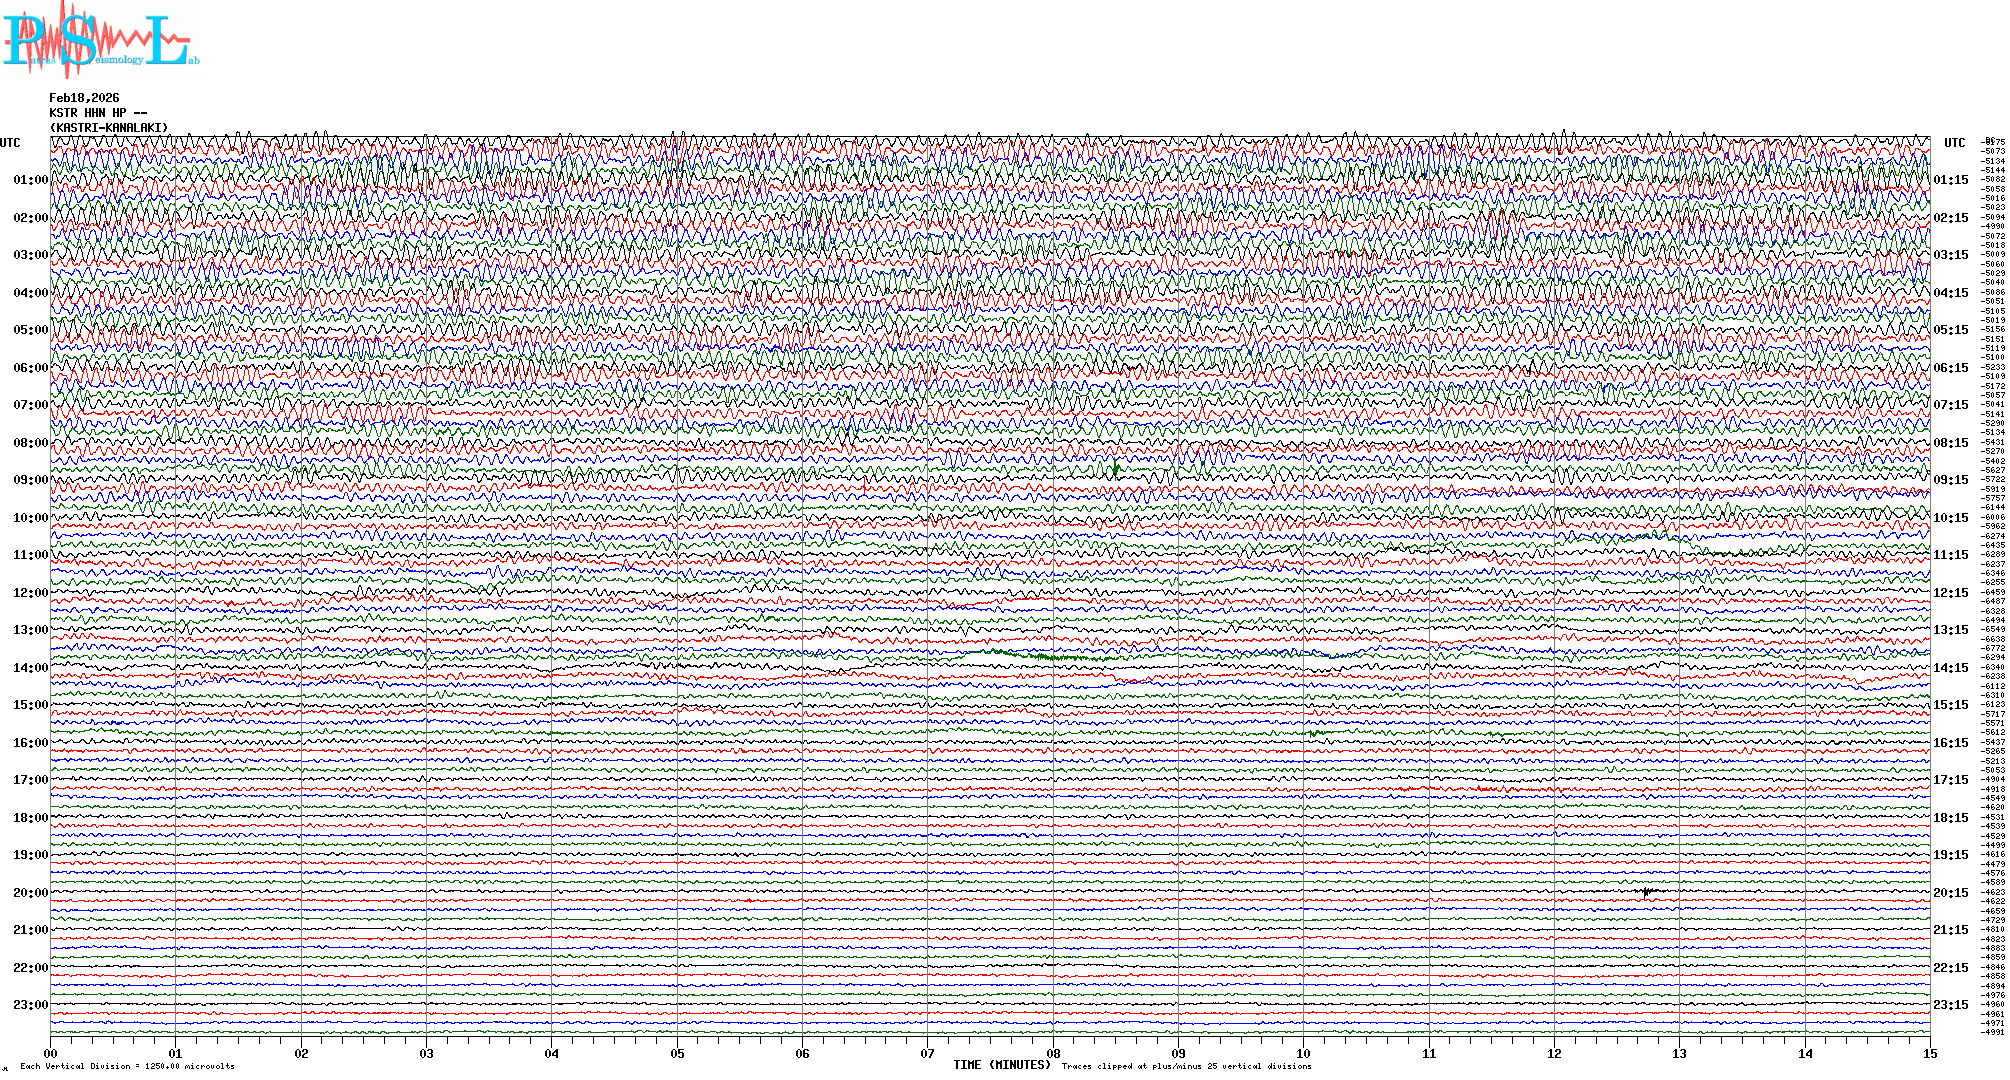The image size is (2010, 1080).
Task: Click the (KASTRI-KANALAKI) station name
Action: [x=109, y=128]
